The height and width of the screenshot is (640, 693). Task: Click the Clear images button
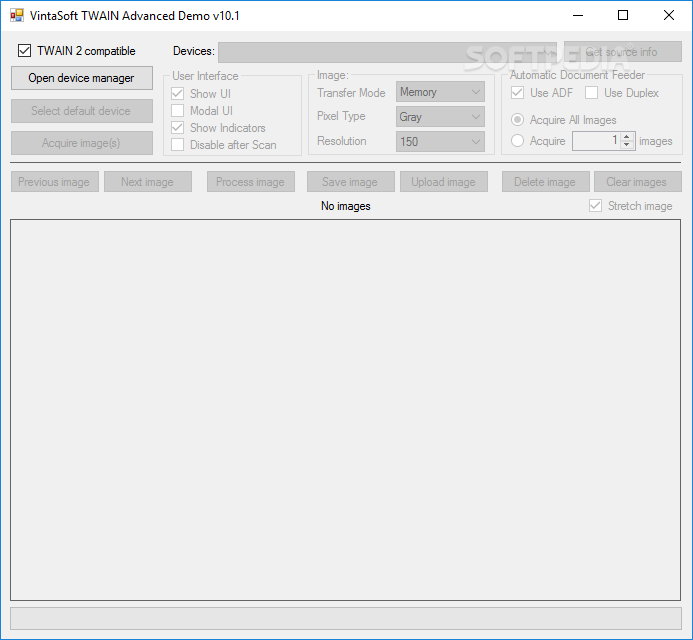point(638,182)
